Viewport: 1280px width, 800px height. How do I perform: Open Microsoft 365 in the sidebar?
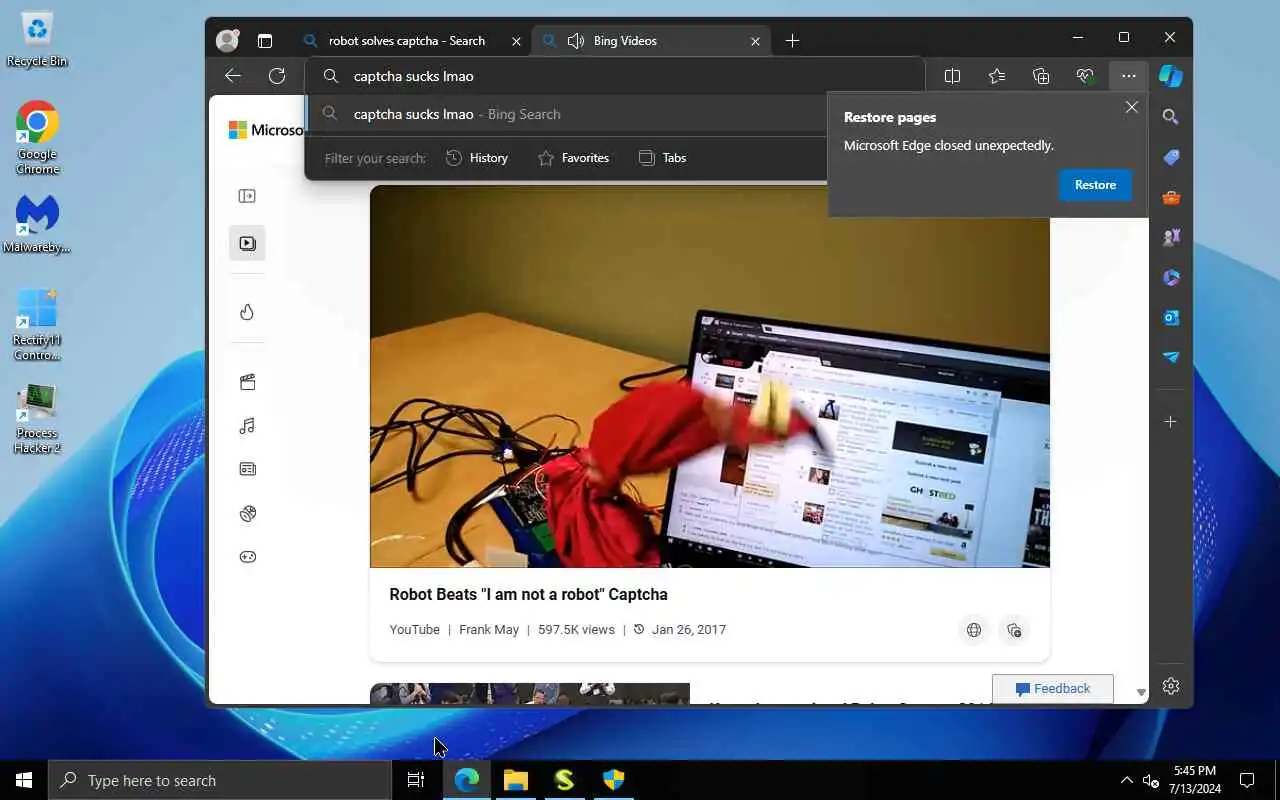click(x=1171, y=277)
